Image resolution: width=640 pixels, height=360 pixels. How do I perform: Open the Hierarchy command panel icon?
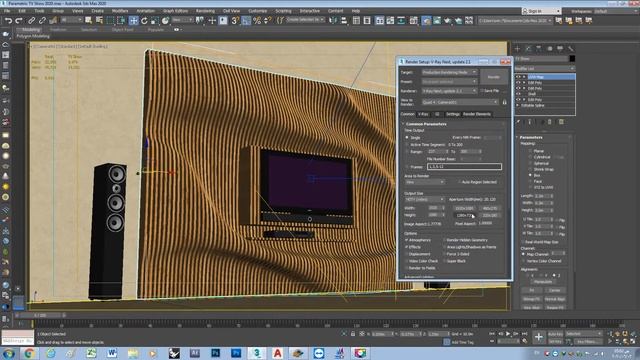tap(539, 49)
